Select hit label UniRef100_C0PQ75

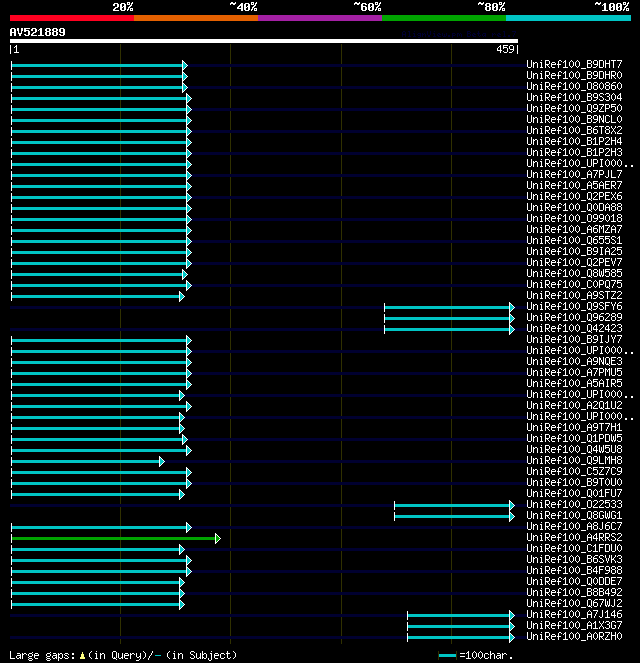574,284
